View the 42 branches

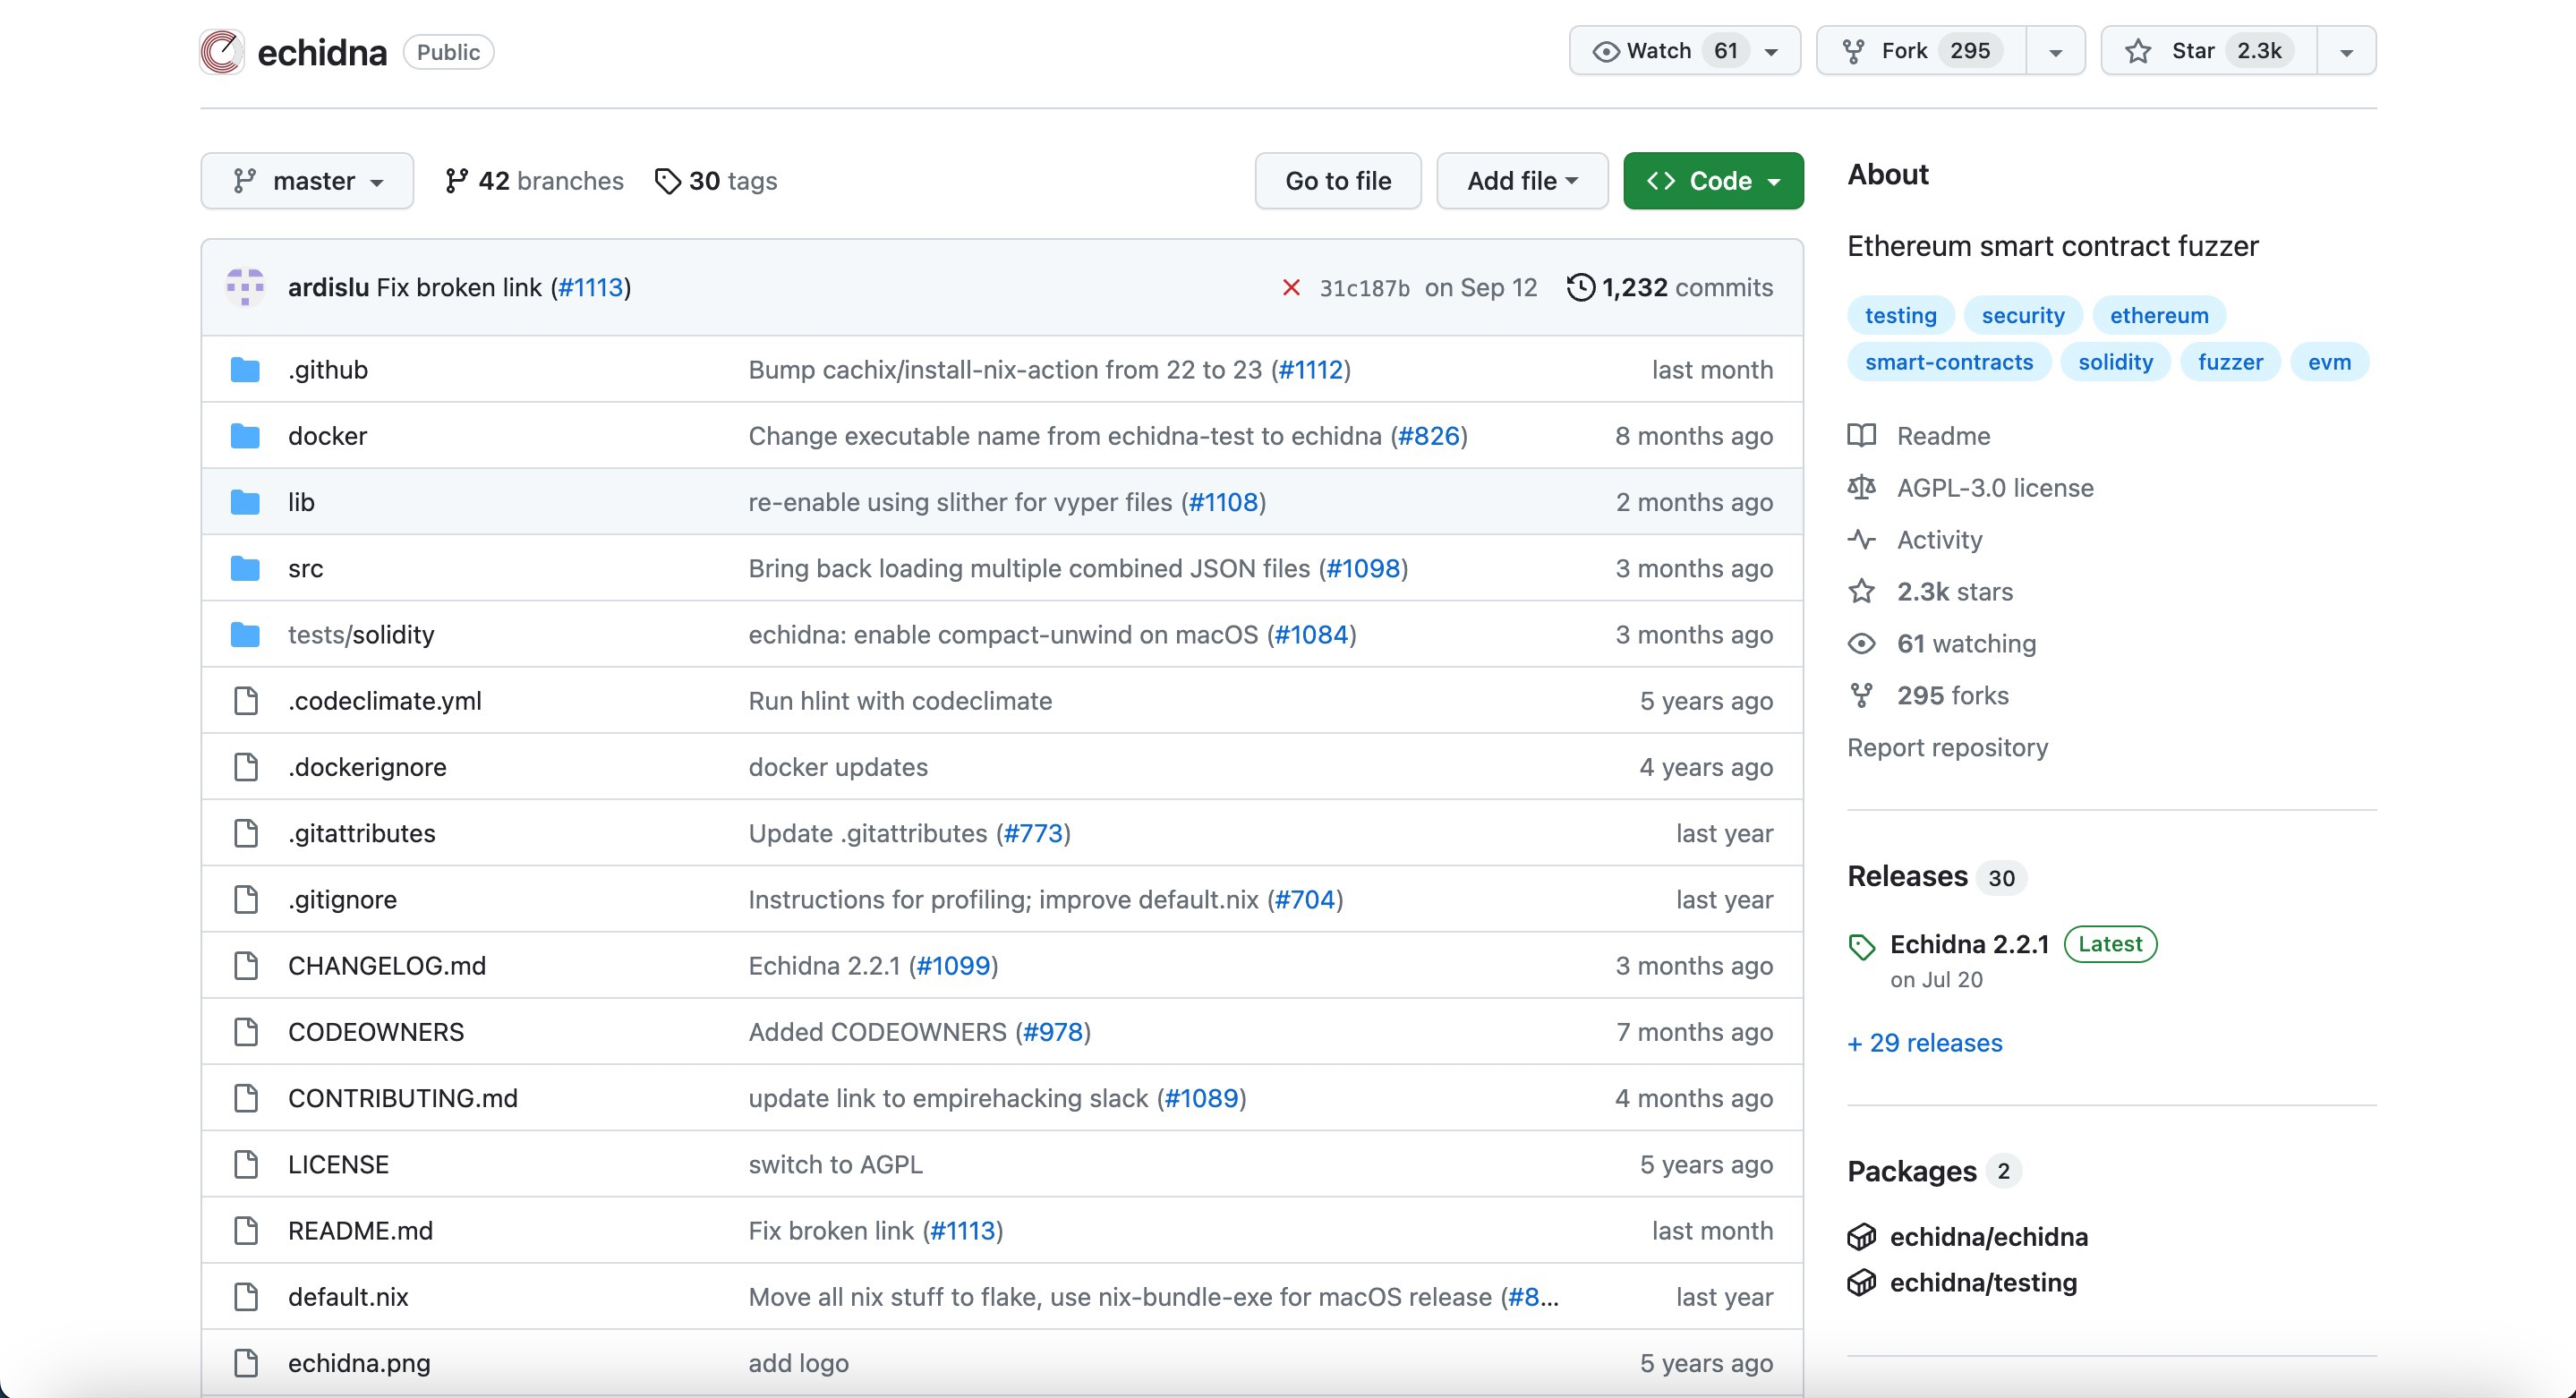pos(534,181)
